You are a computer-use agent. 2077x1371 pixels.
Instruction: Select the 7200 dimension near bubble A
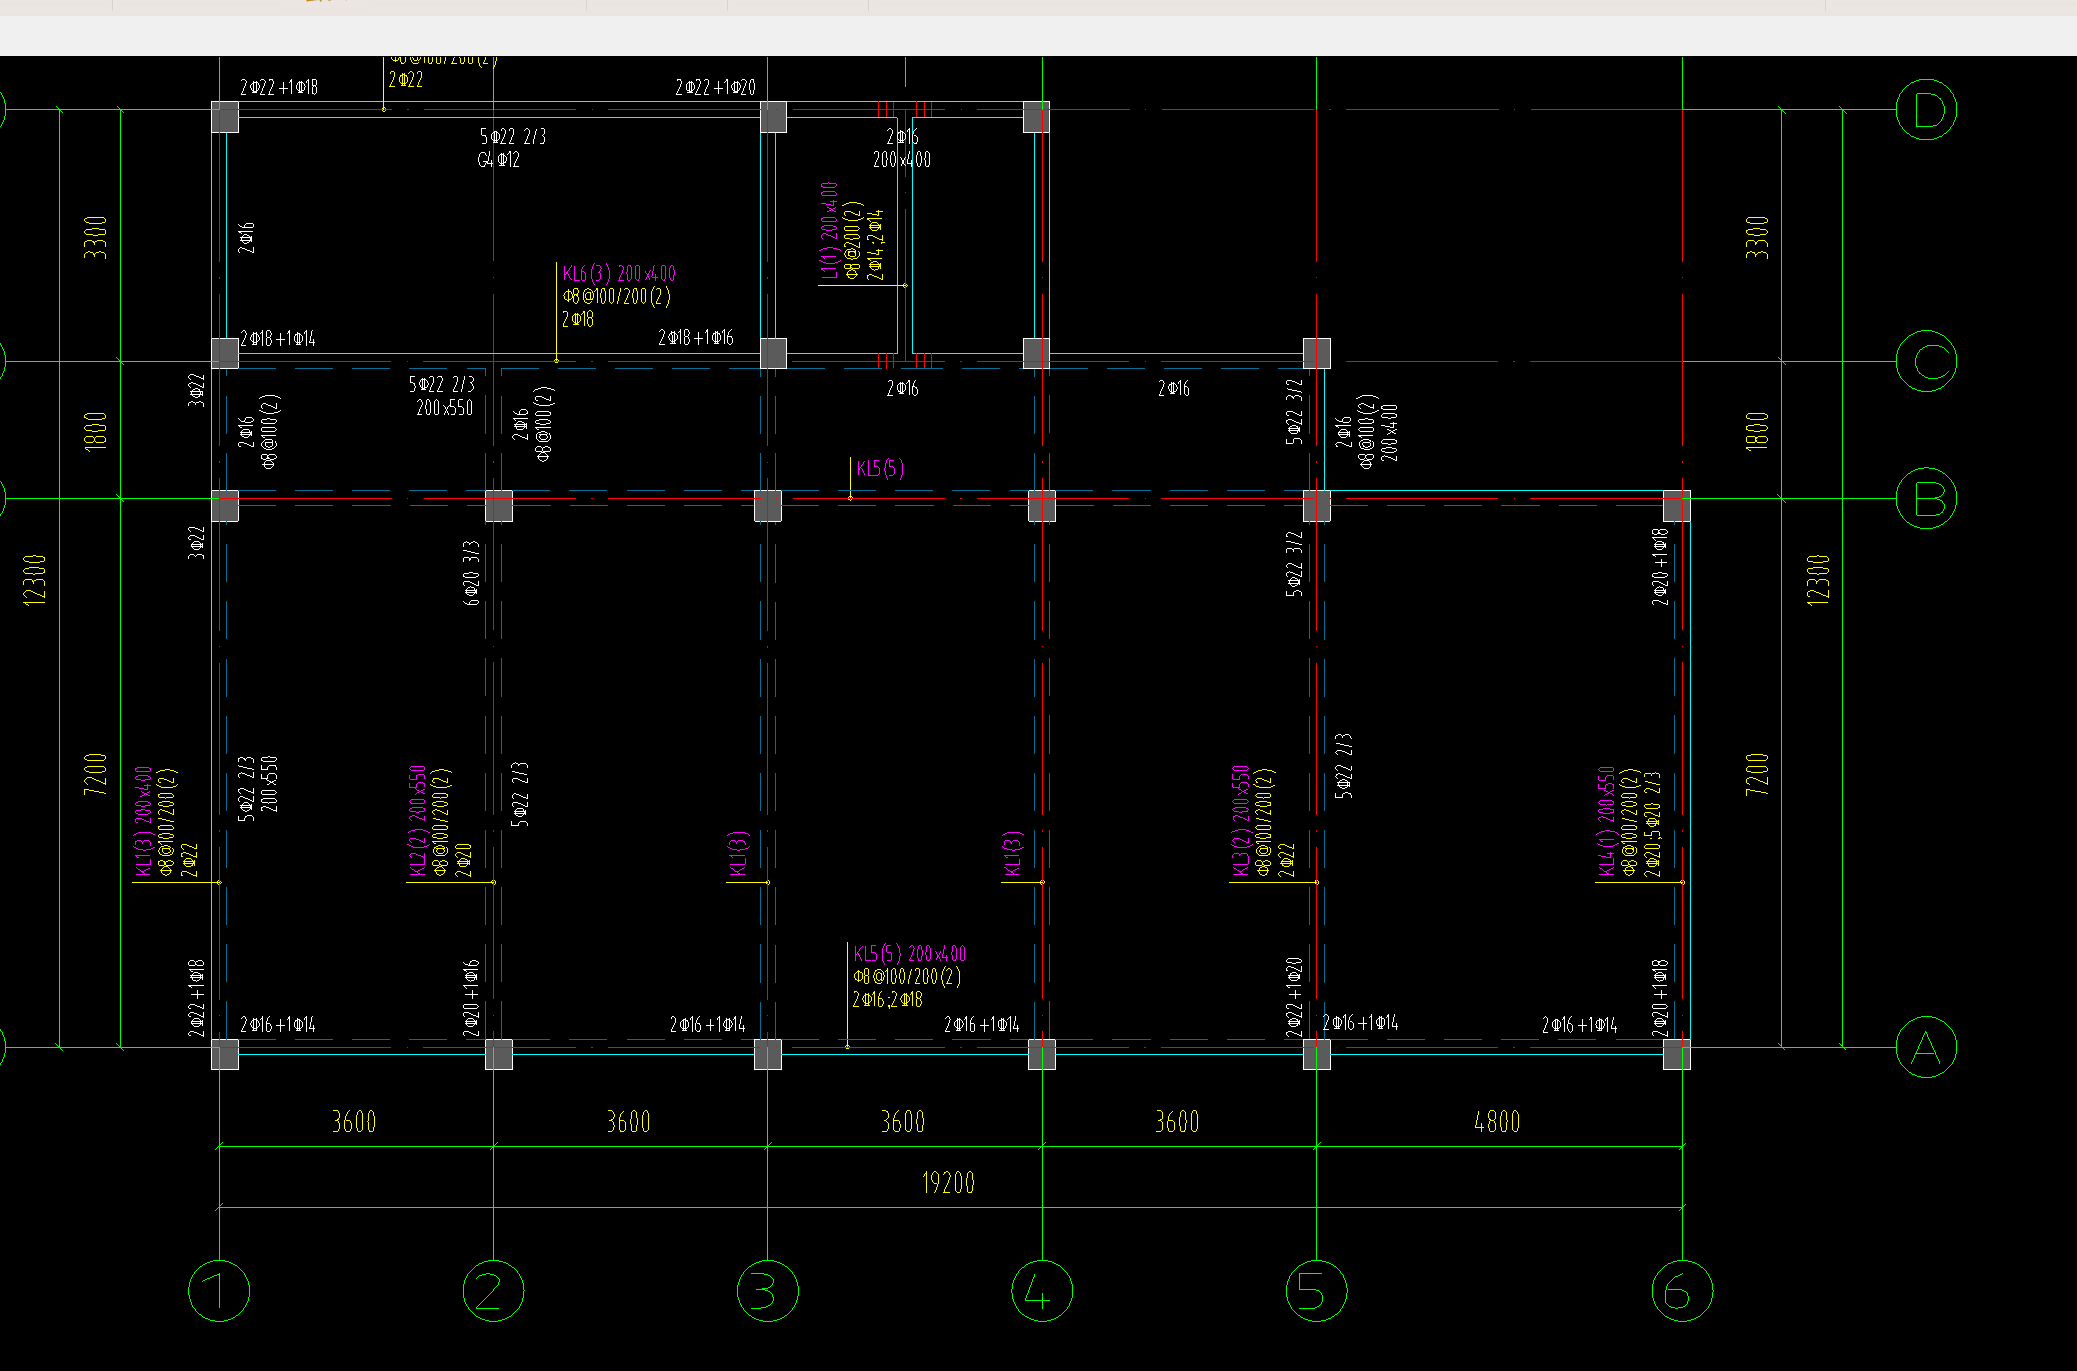pos(1757,774)
